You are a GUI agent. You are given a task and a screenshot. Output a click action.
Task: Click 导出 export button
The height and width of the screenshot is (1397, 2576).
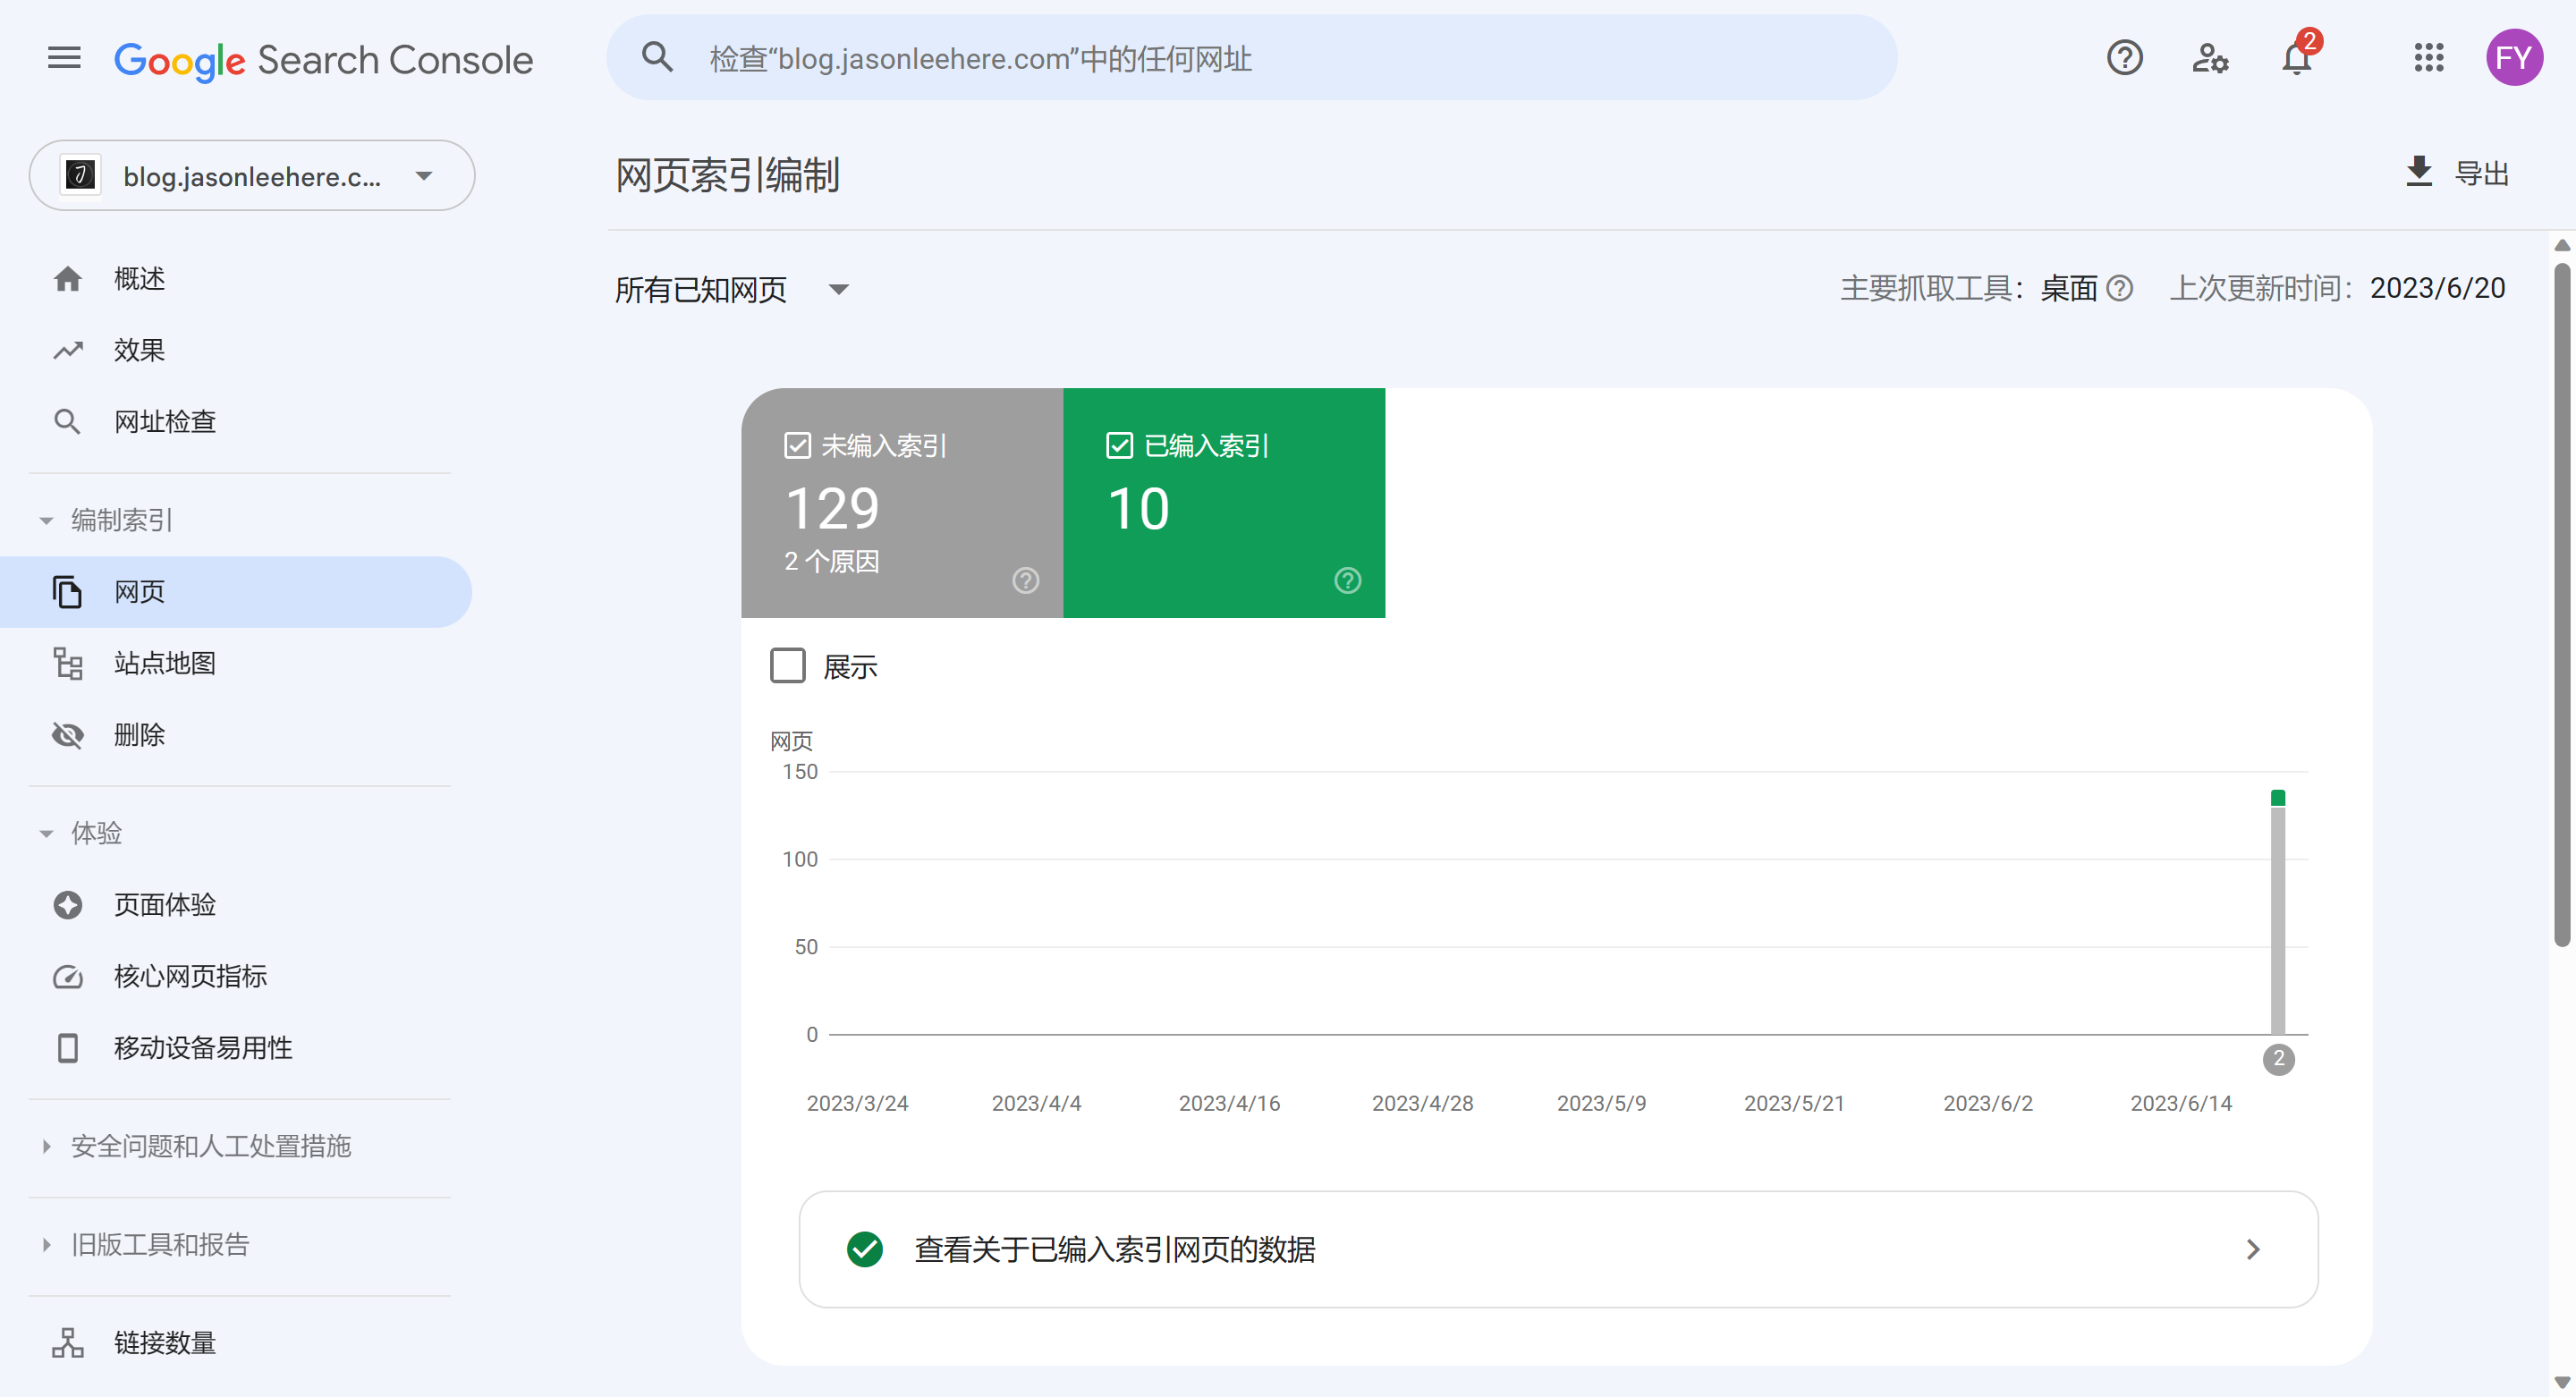[2457, 173]
